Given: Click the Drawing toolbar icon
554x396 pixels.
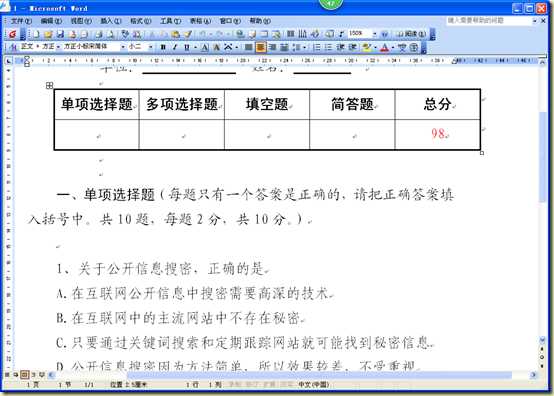Looking at the screenshot, I should (x=315, y=34).
